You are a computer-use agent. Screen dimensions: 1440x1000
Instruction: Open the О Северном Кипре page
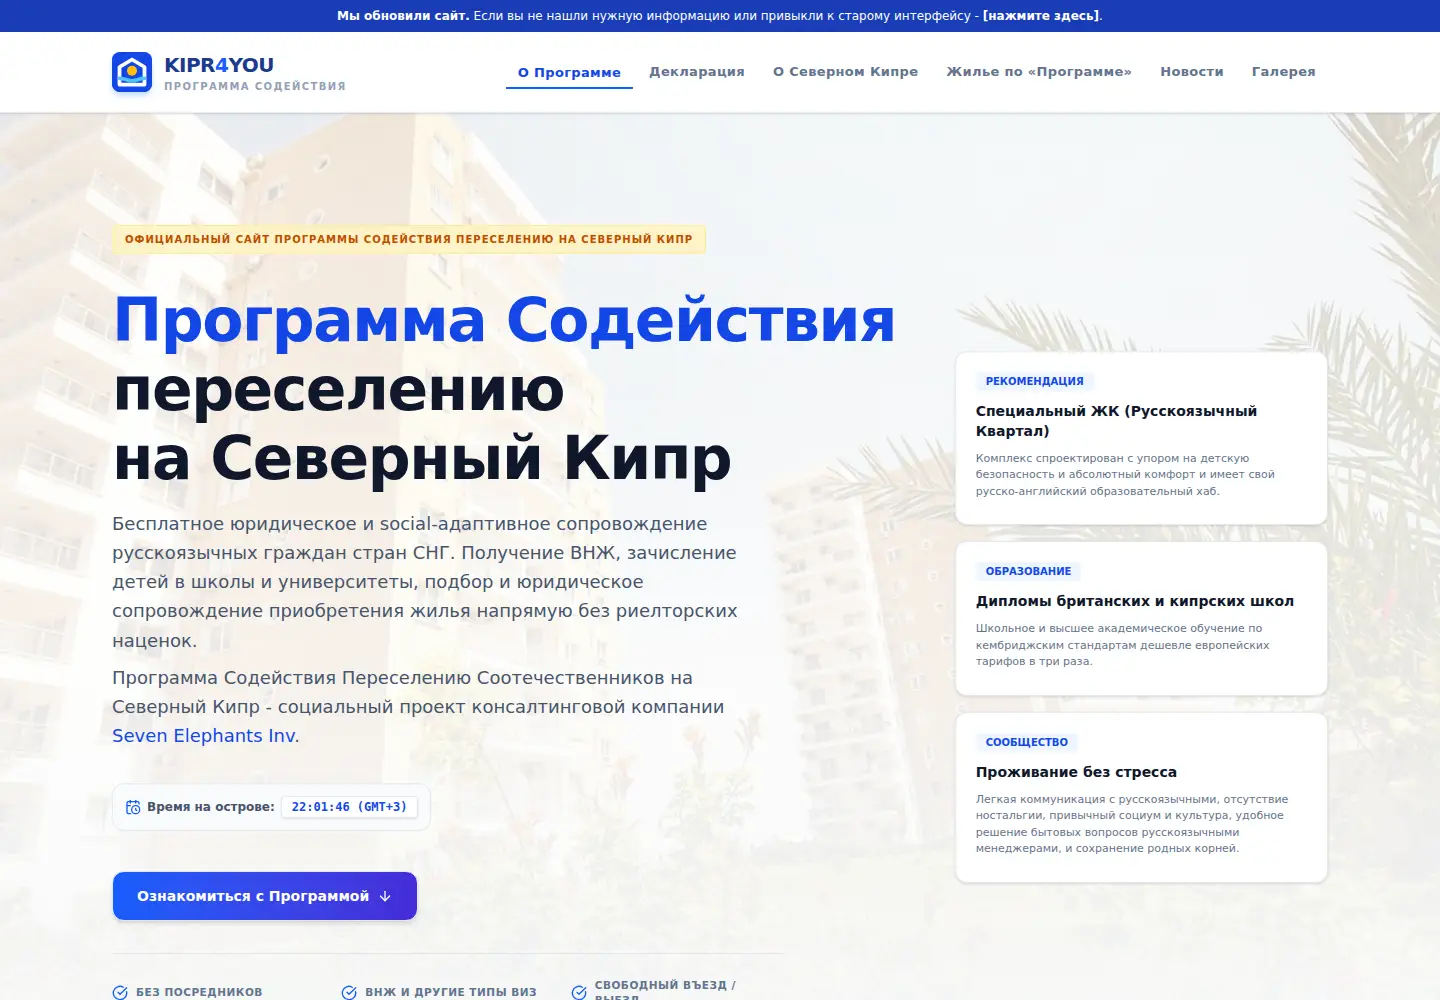tap(845, 72)
